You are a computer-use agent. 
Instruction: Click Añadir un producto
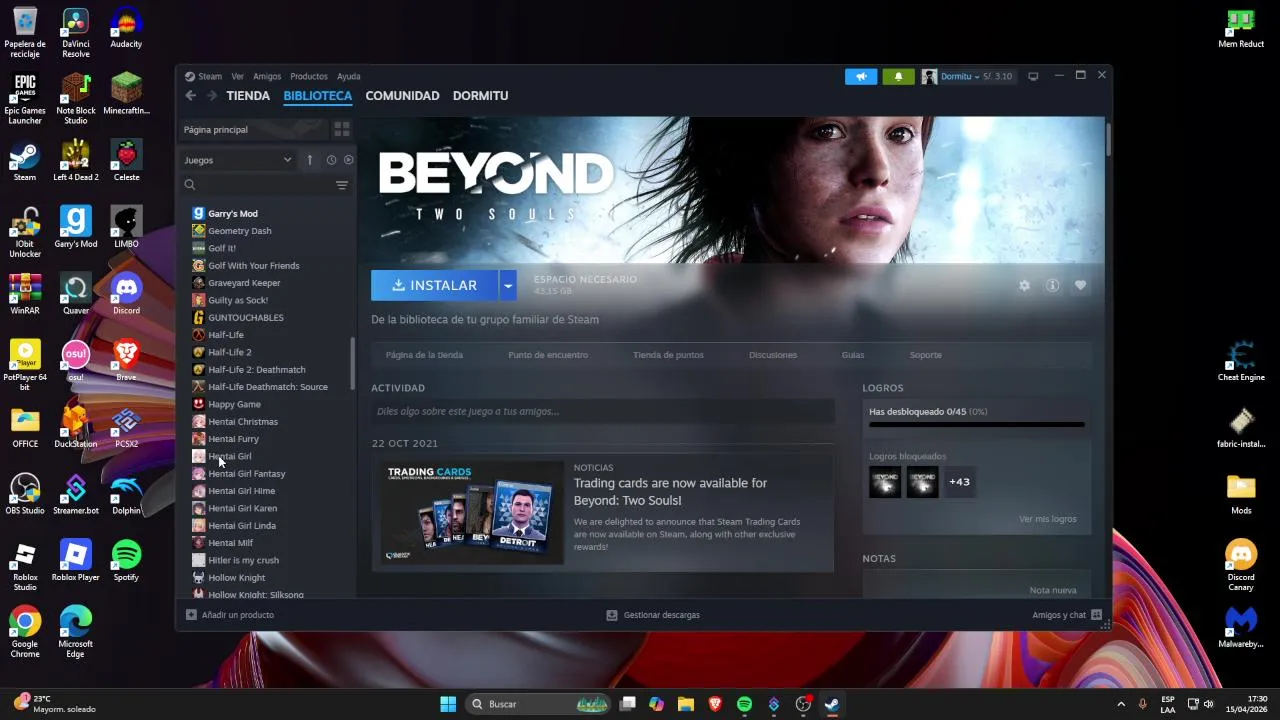coord(230,615)
